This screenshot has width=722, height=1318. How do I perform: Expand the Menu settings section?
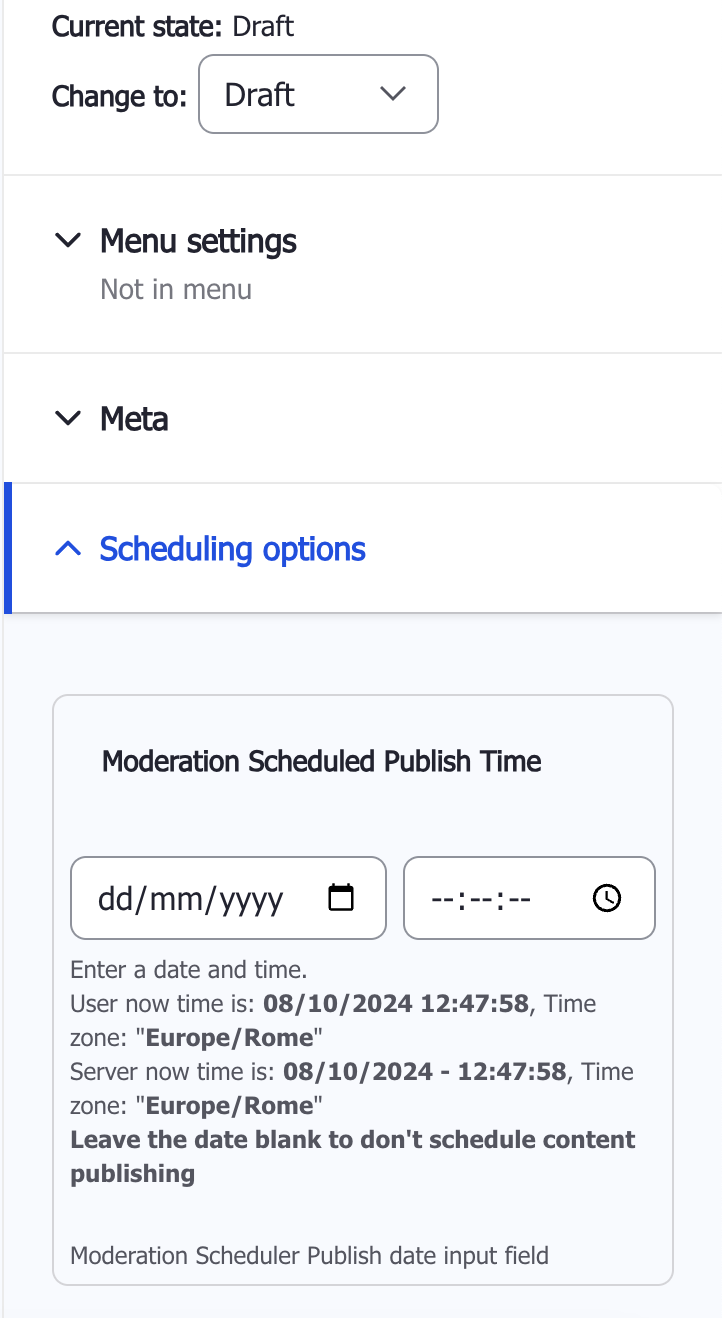[197, 241]
